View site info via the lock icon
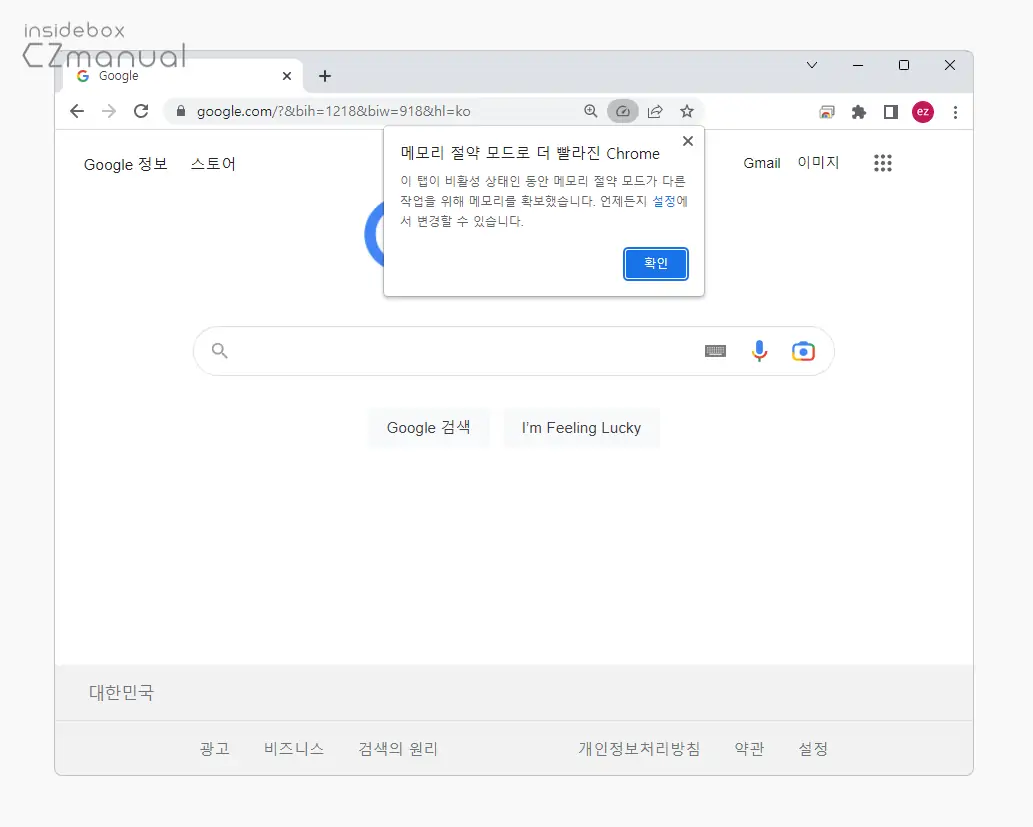1033x827 pixels. [x=181, y=111]
